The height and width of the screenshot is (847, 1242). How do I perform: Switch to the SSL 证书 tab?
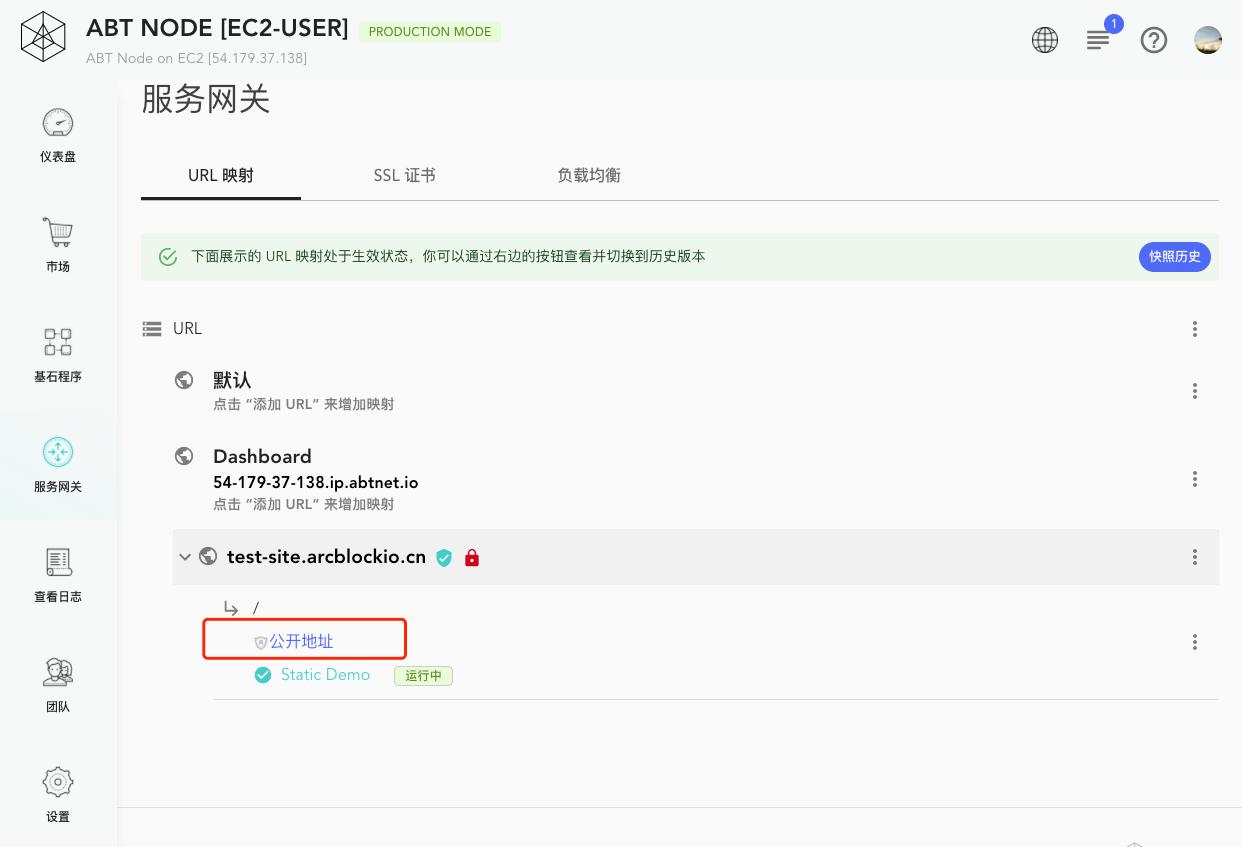point(404,175)
